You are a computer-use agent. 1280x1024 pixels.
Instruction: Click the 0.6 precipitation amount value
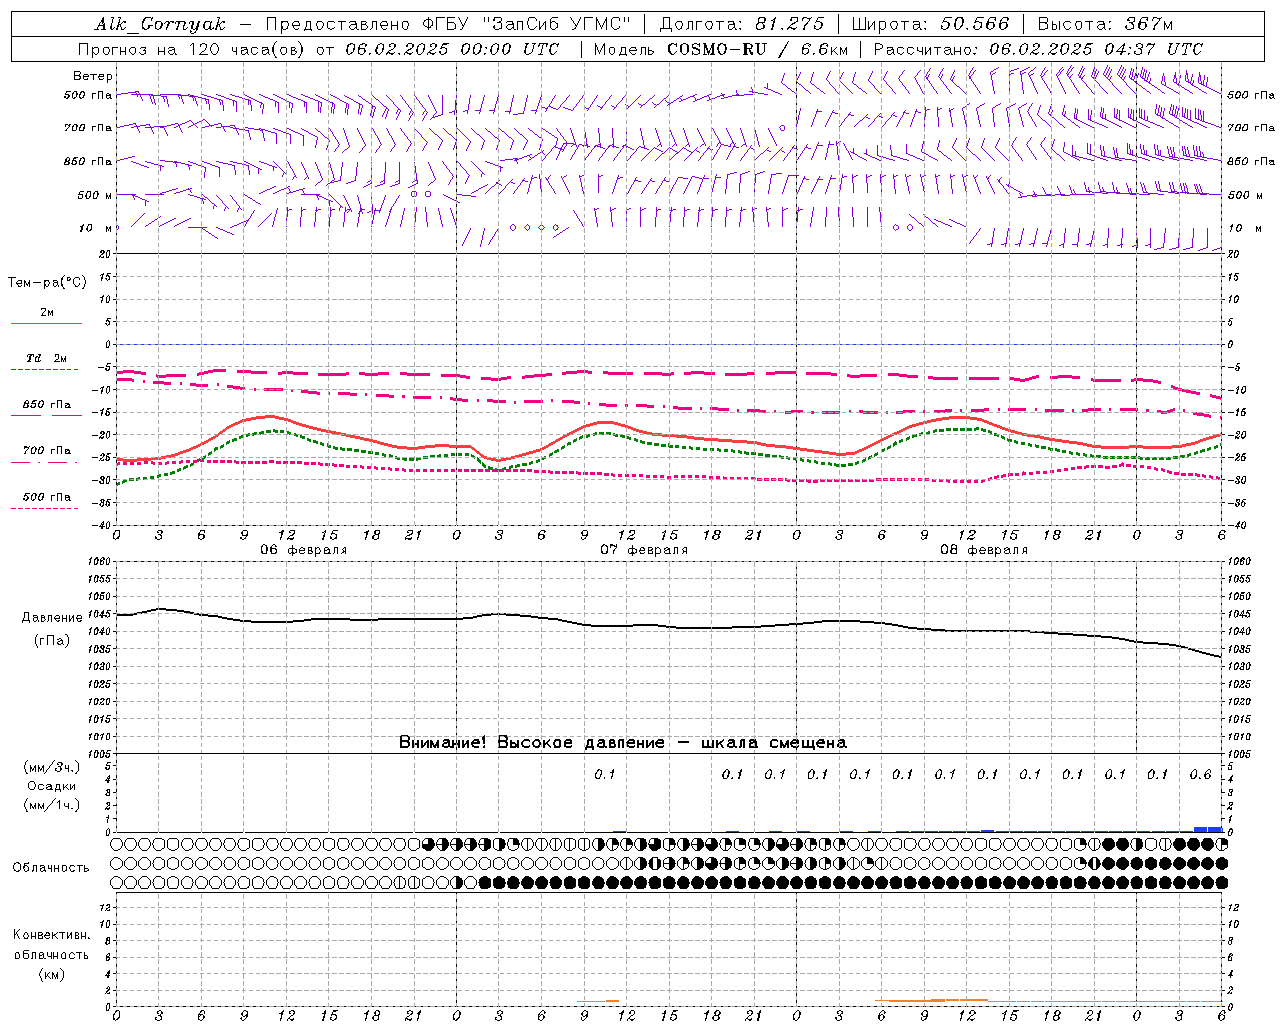tap(1200, 774)
